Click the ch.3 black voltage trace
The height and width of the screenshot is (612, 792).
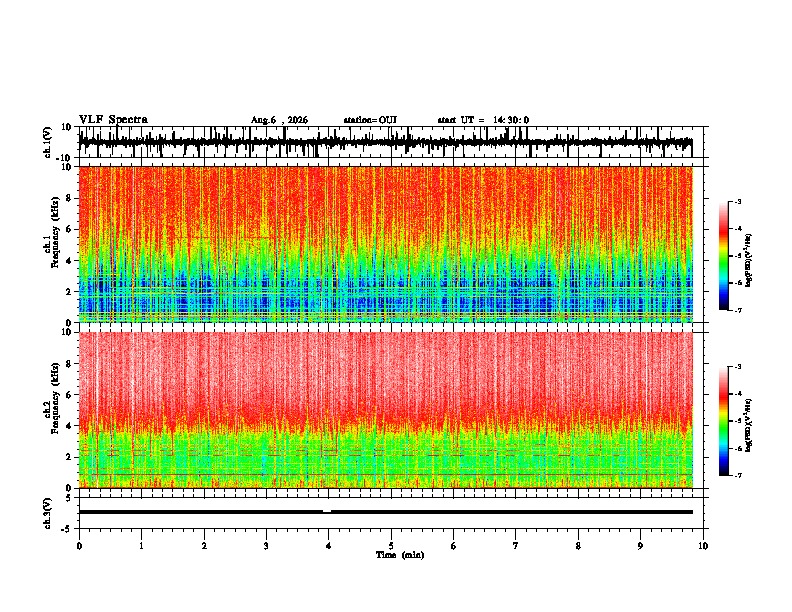tap(385, 512)
